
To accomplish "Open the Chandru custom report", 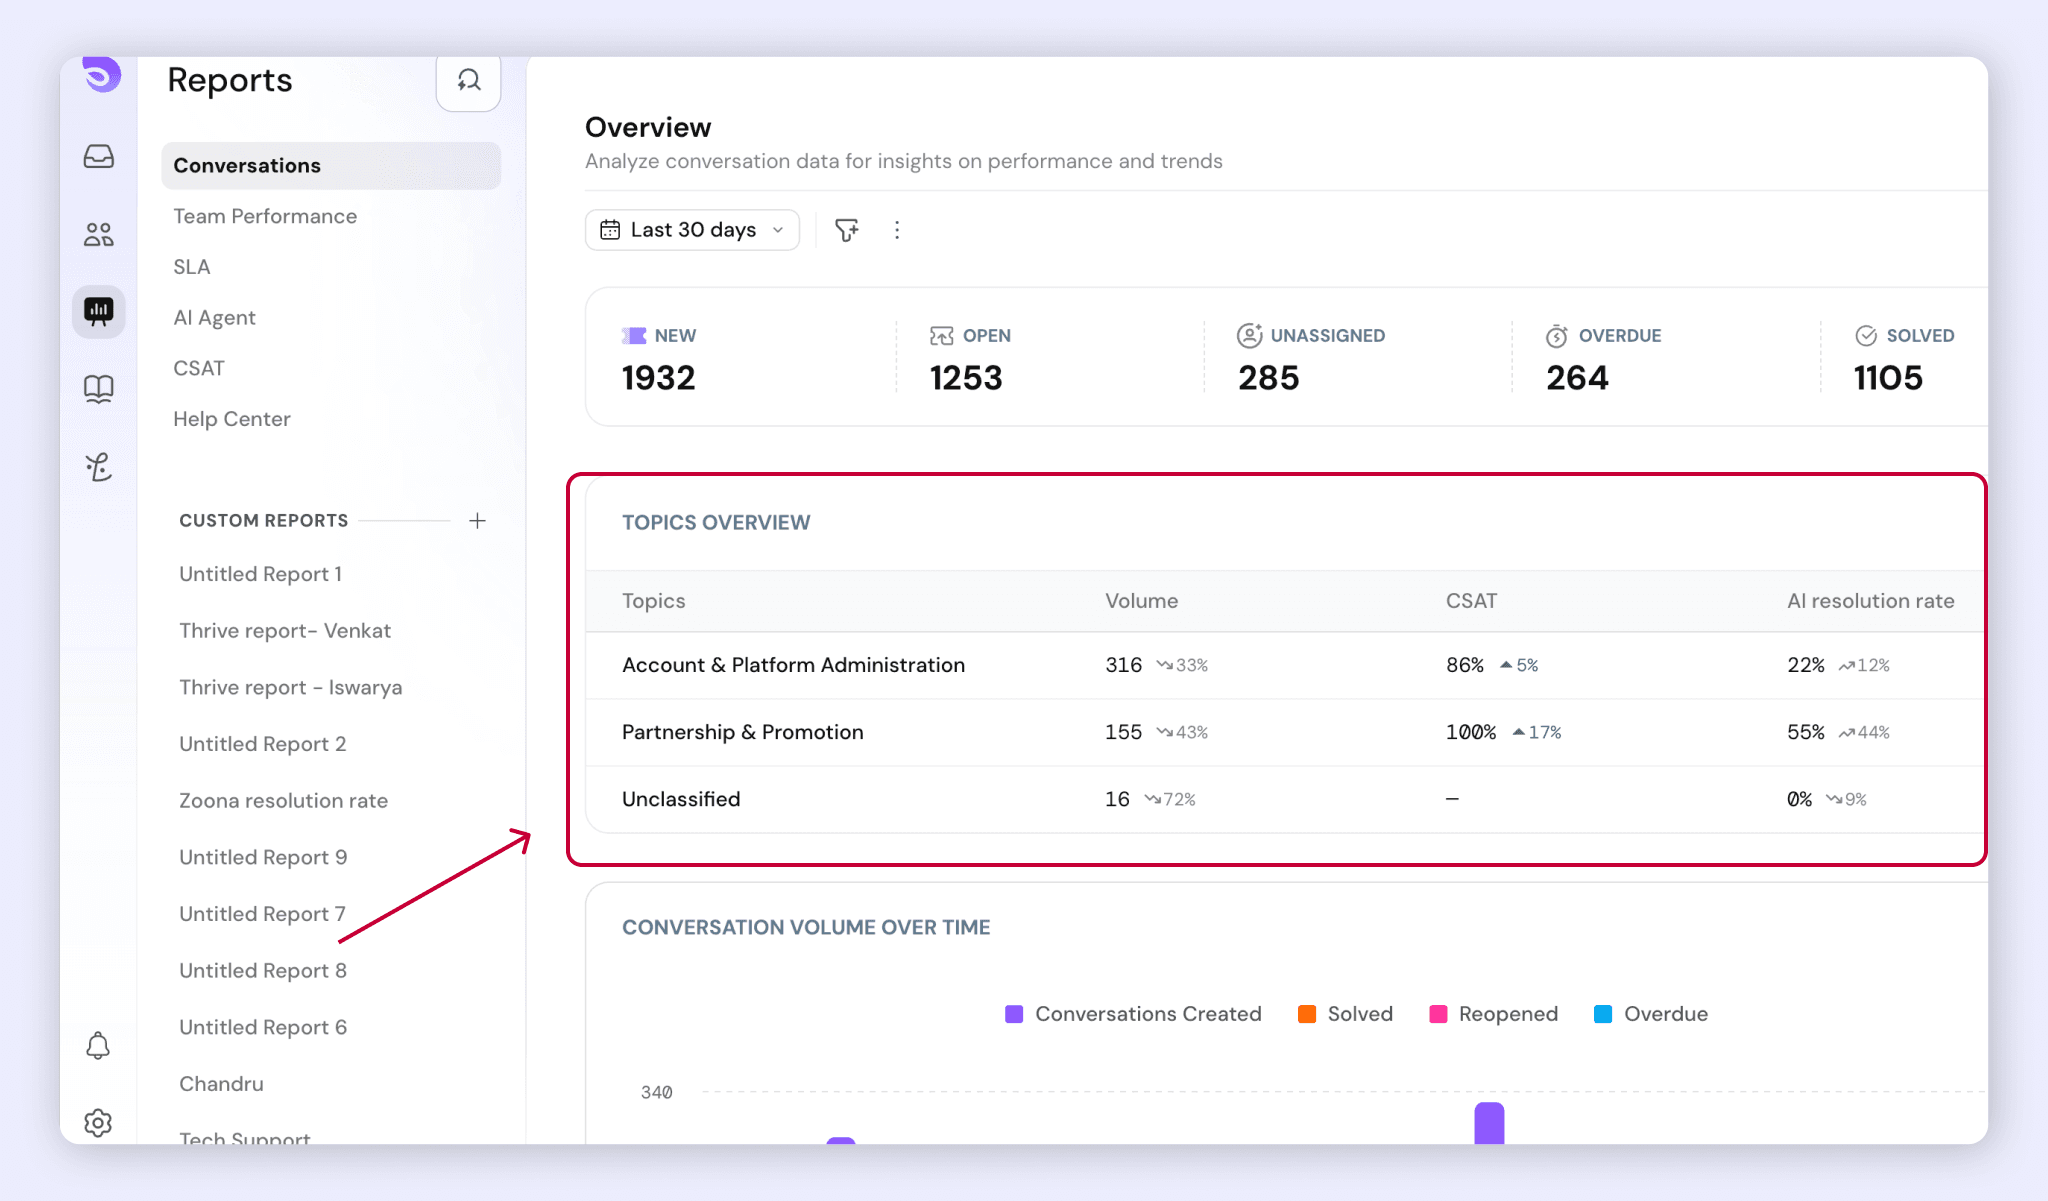I will (222, 1084).
